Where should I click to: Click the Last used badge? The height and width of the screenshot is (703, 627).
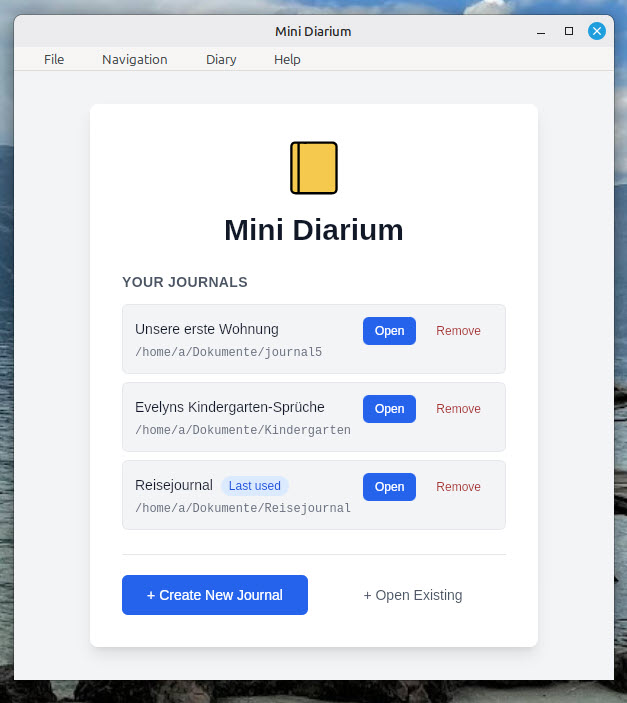tap(255, 486)
